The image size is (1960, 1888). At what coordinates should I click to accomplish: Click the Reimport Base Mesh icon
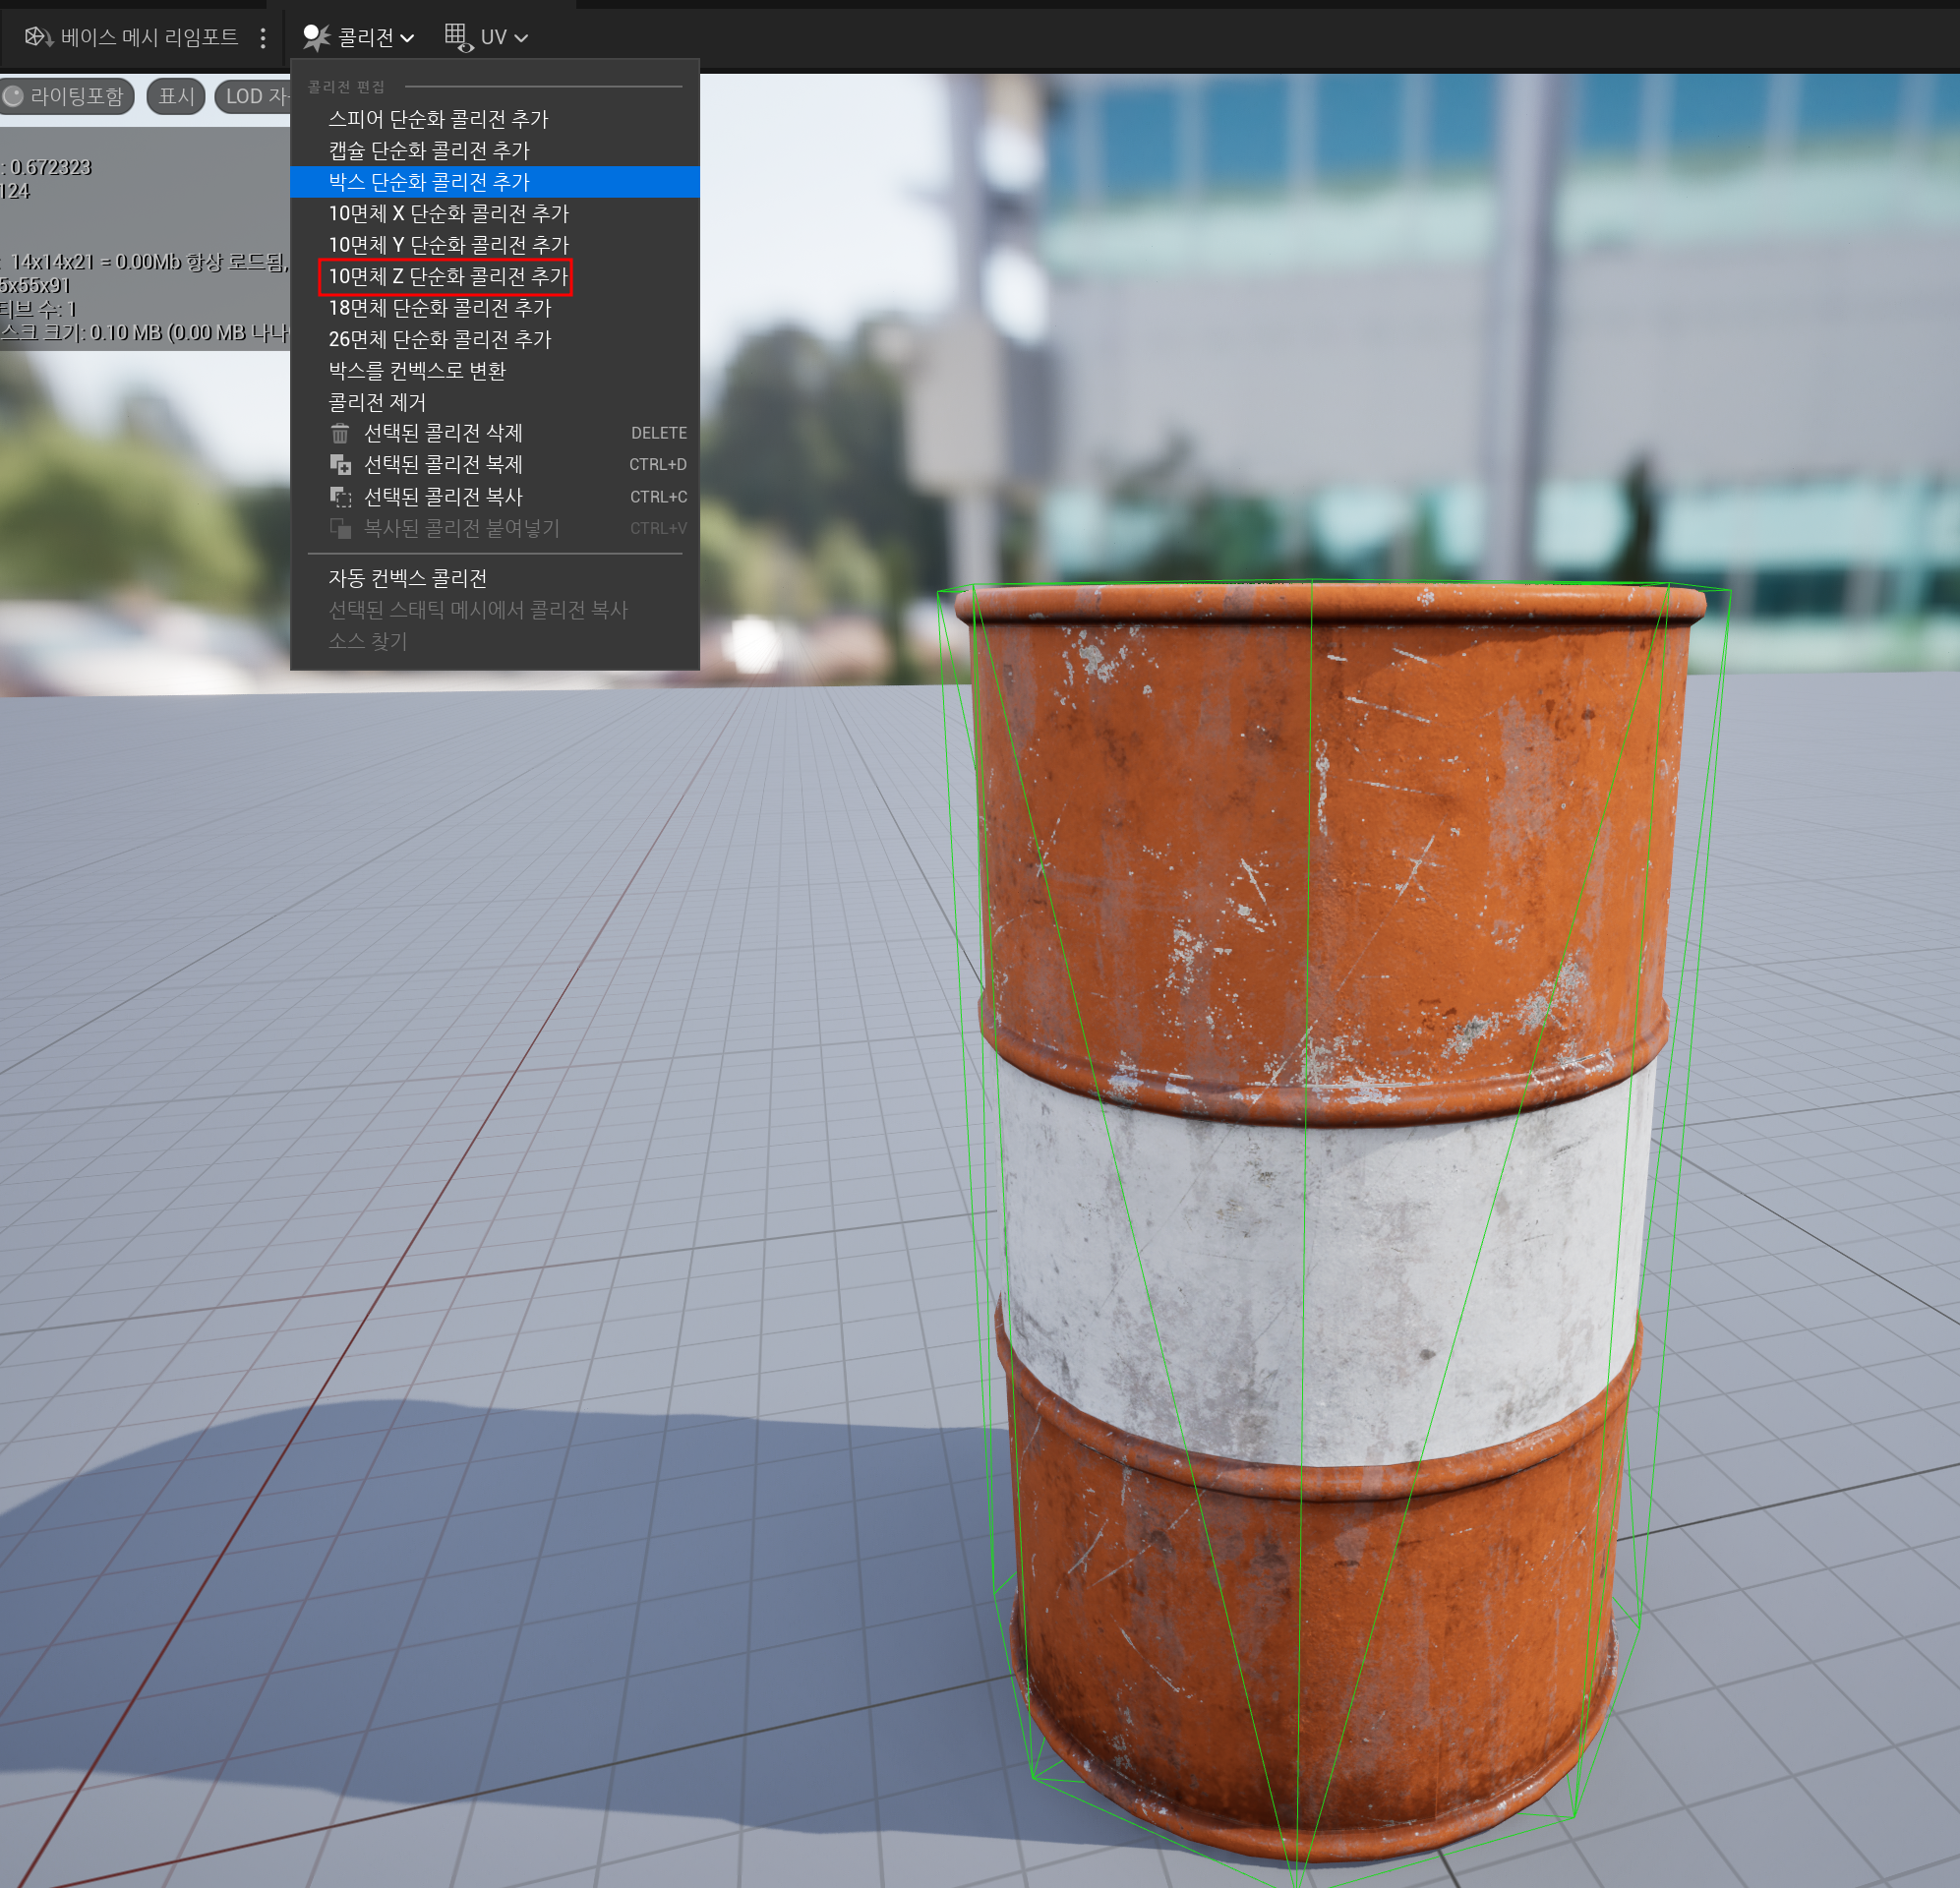[x=38, y=37]
